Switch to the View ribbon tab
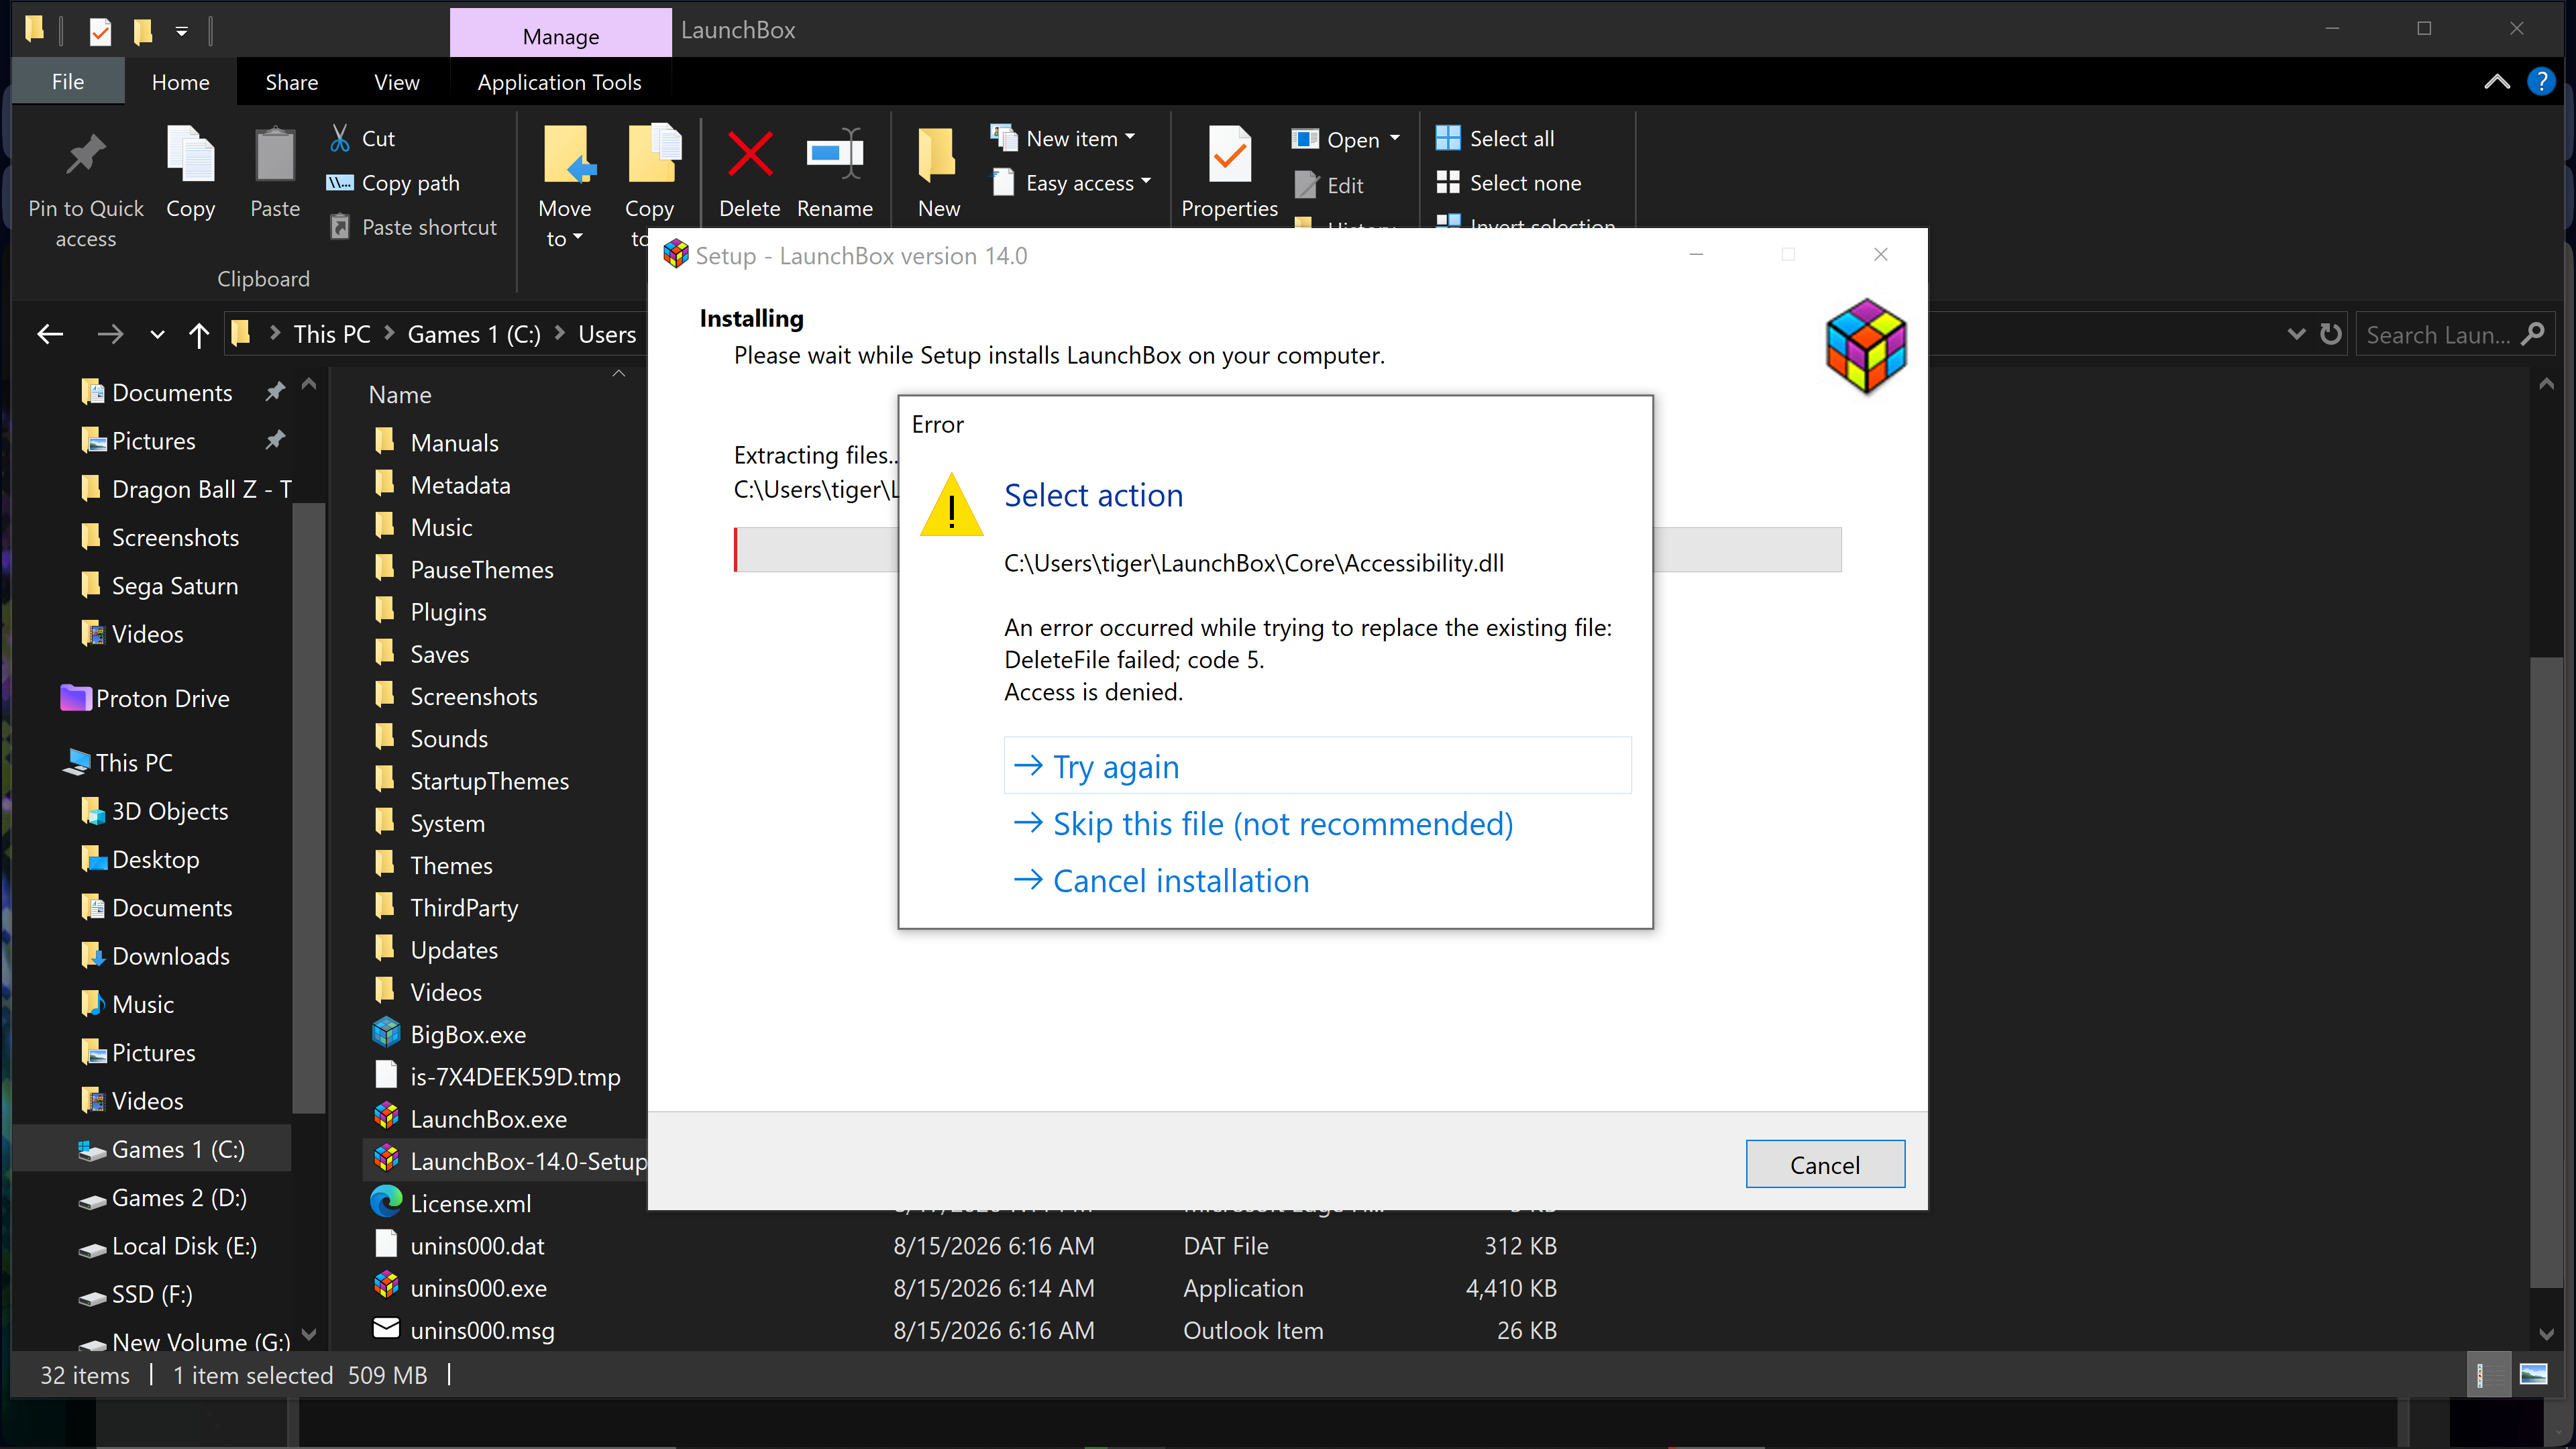Viewport: 2576px width, 1449px height. (396, 82)
